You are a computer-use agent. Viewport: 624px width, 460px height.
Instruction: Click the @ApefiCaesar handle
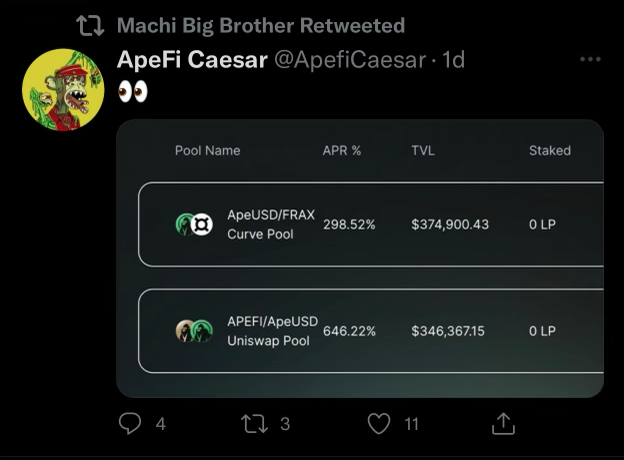349,59
